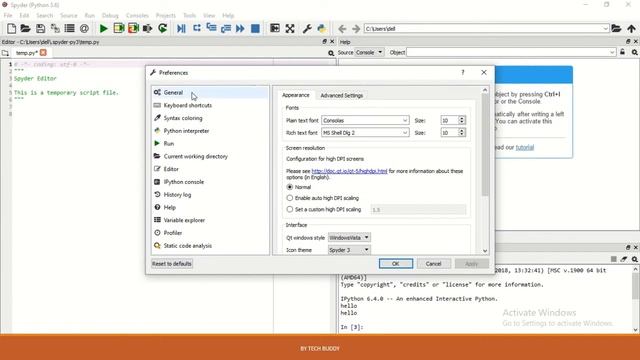The image size is (640, 360).
Task: Click the Browse tabs icon in Editor pane
Action: click(5, 53)
